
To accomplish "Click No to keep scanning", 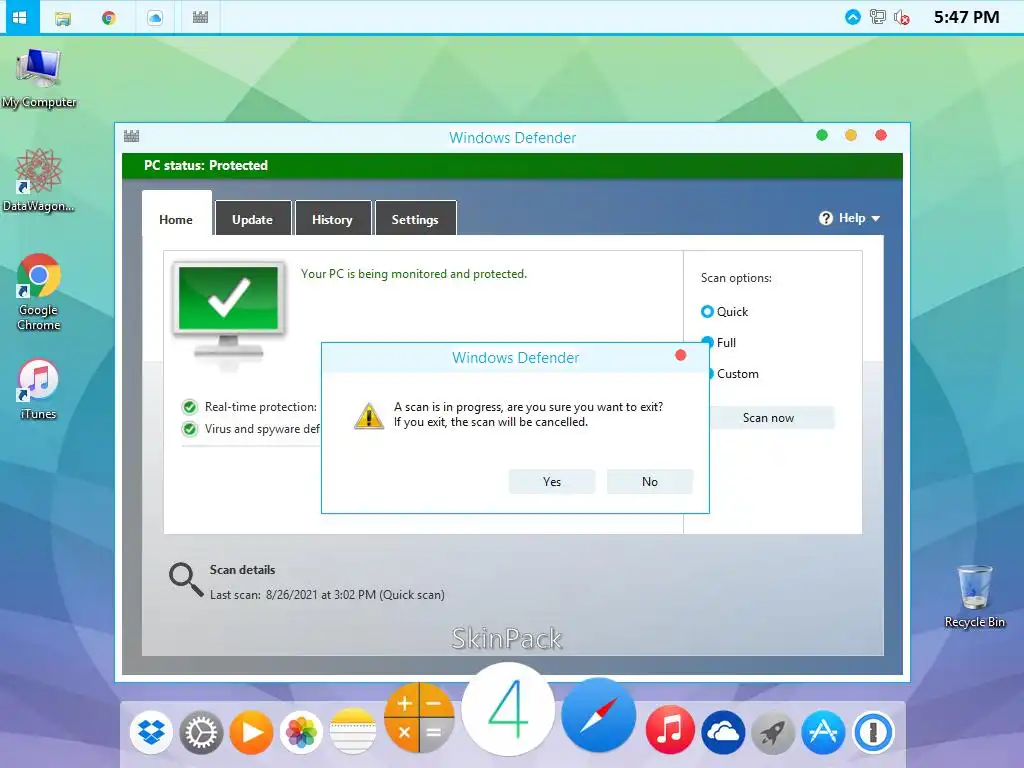I will coord(650,481).
